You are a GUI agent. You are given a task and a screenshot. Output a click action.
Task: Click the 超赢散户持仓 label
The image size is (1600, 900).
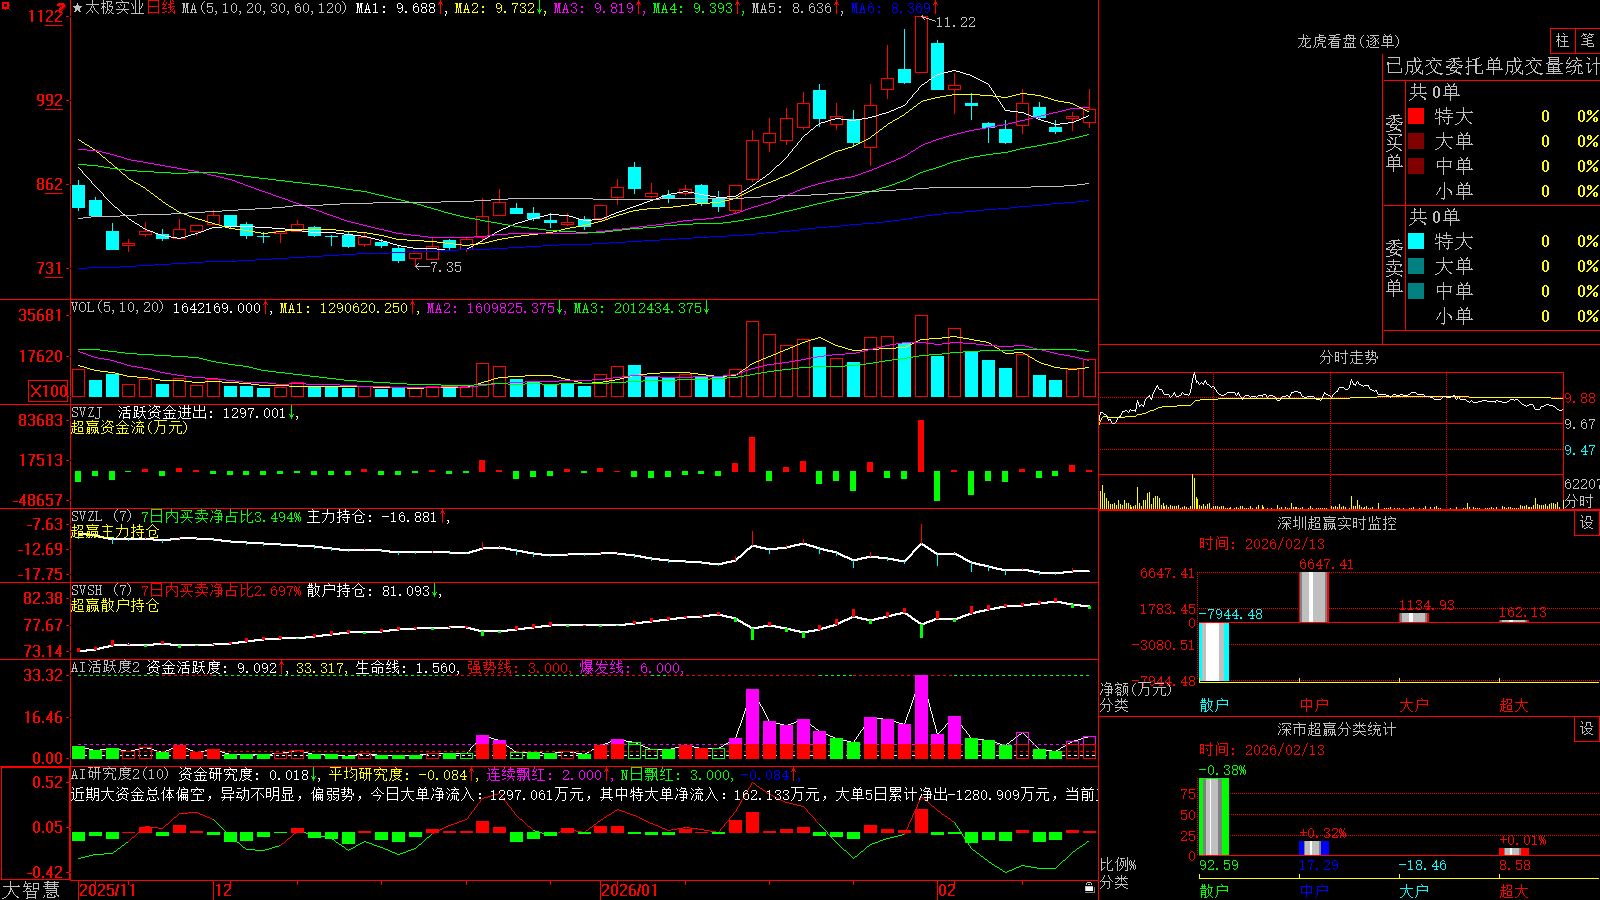pyautogui.click(x=115, y=605)
